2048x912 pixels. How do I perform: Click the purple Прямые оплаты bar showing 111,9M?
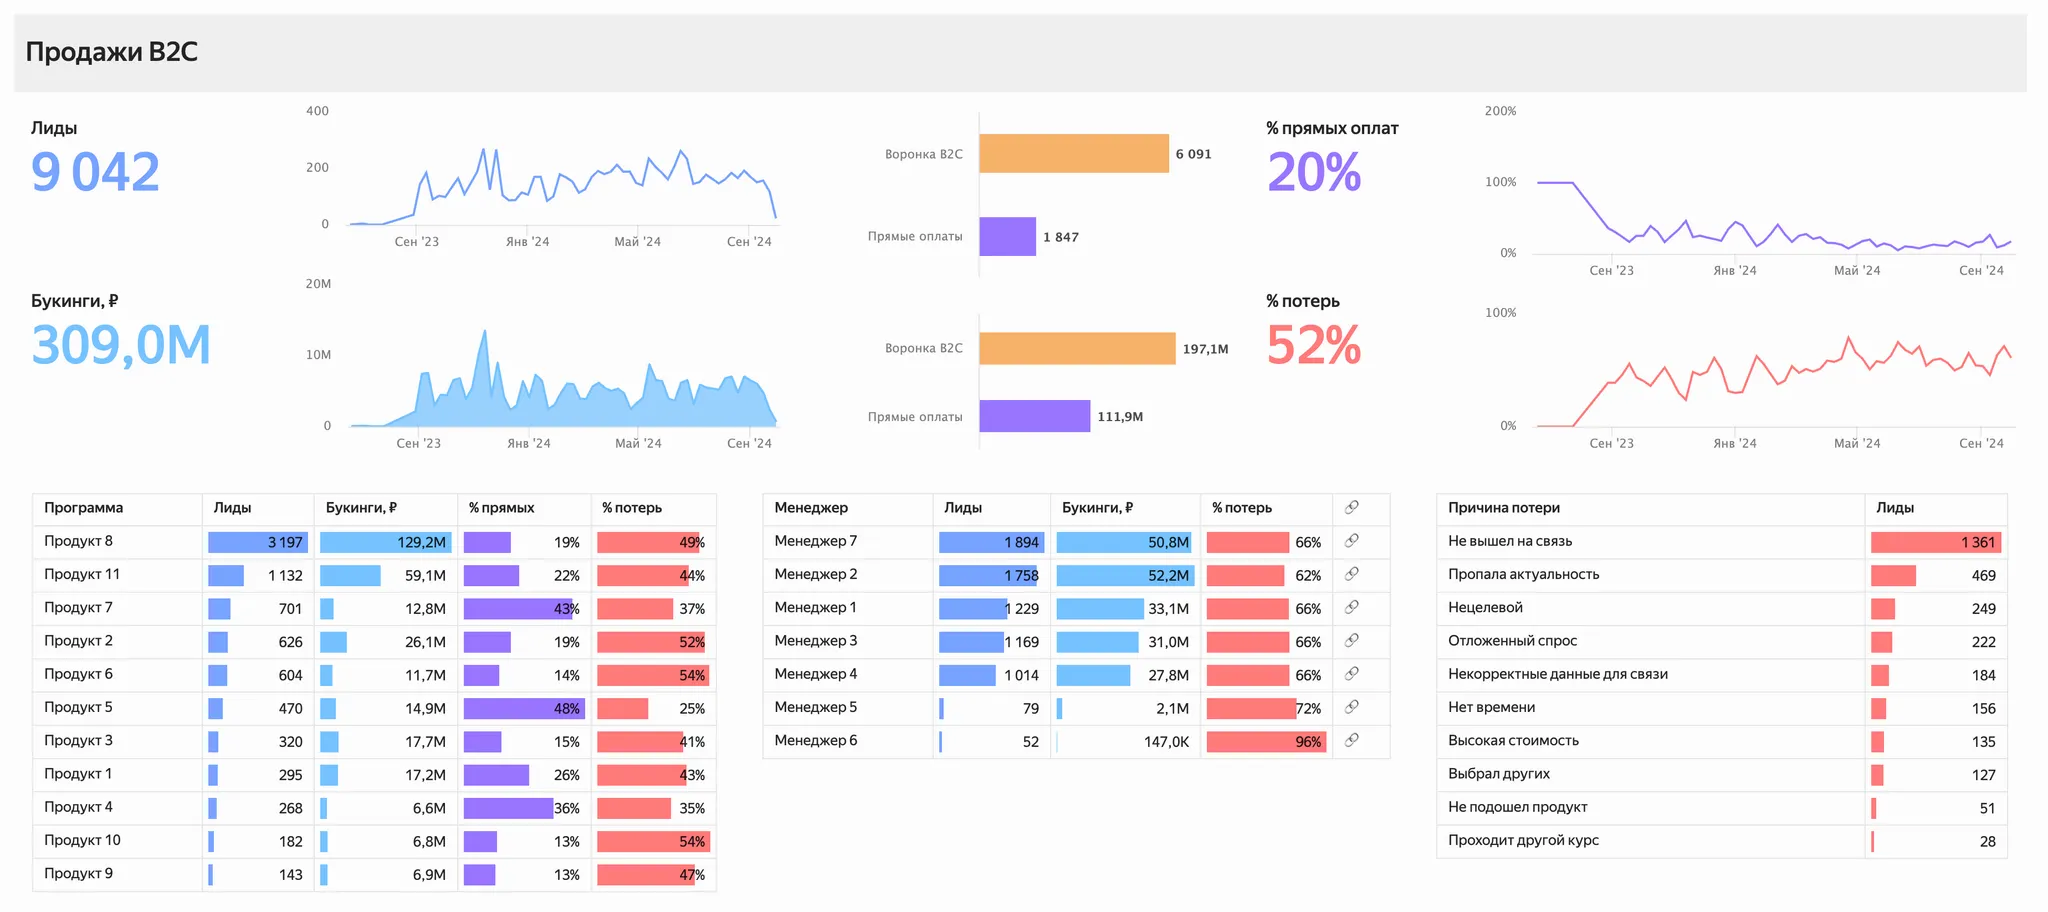[x=1034, y=416]
